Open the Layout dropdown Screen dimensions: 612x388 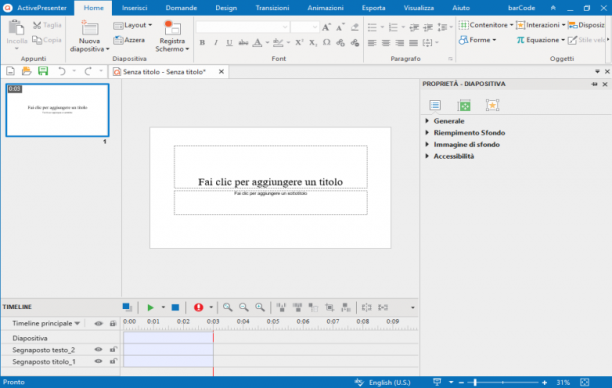coord(133,25)
